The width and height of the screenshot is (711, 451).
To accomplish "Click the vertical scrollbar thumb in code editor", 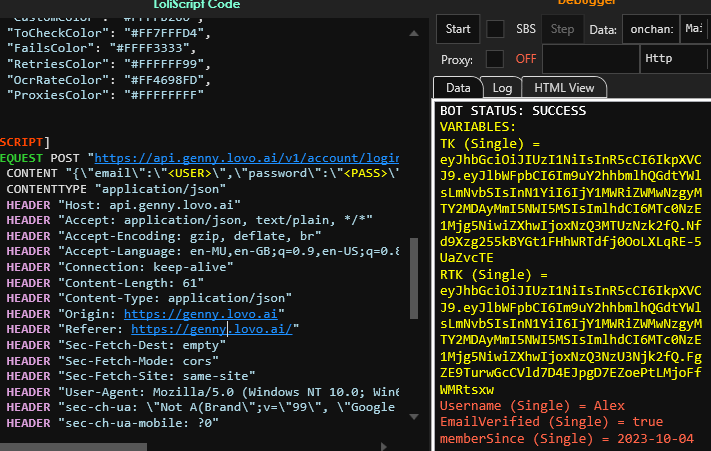I will point(414,278).
